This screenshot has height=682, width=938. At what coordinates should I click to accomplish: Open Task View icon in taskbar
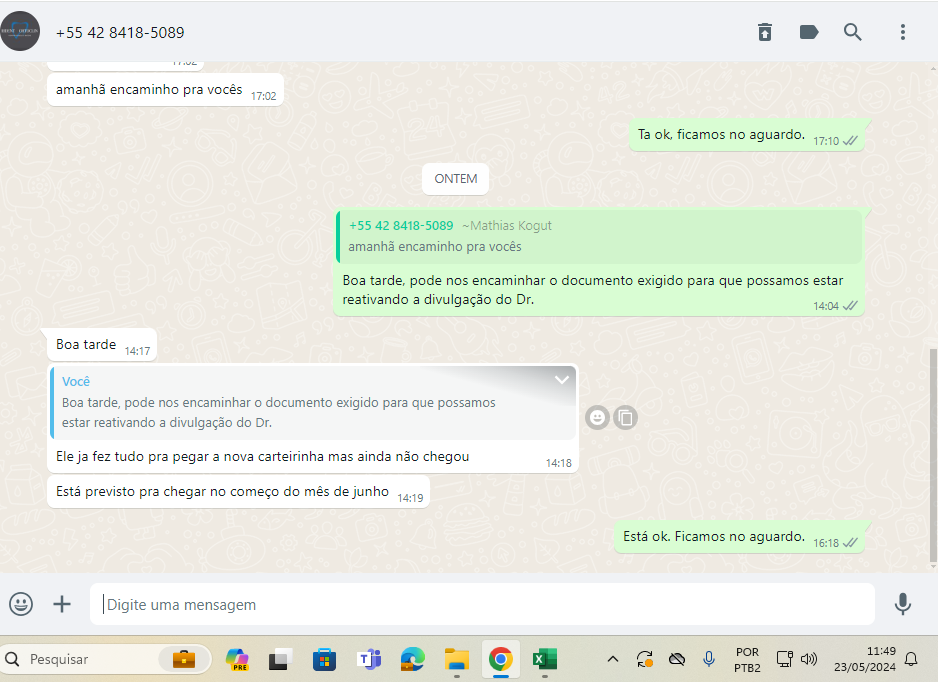coord(280,659)
